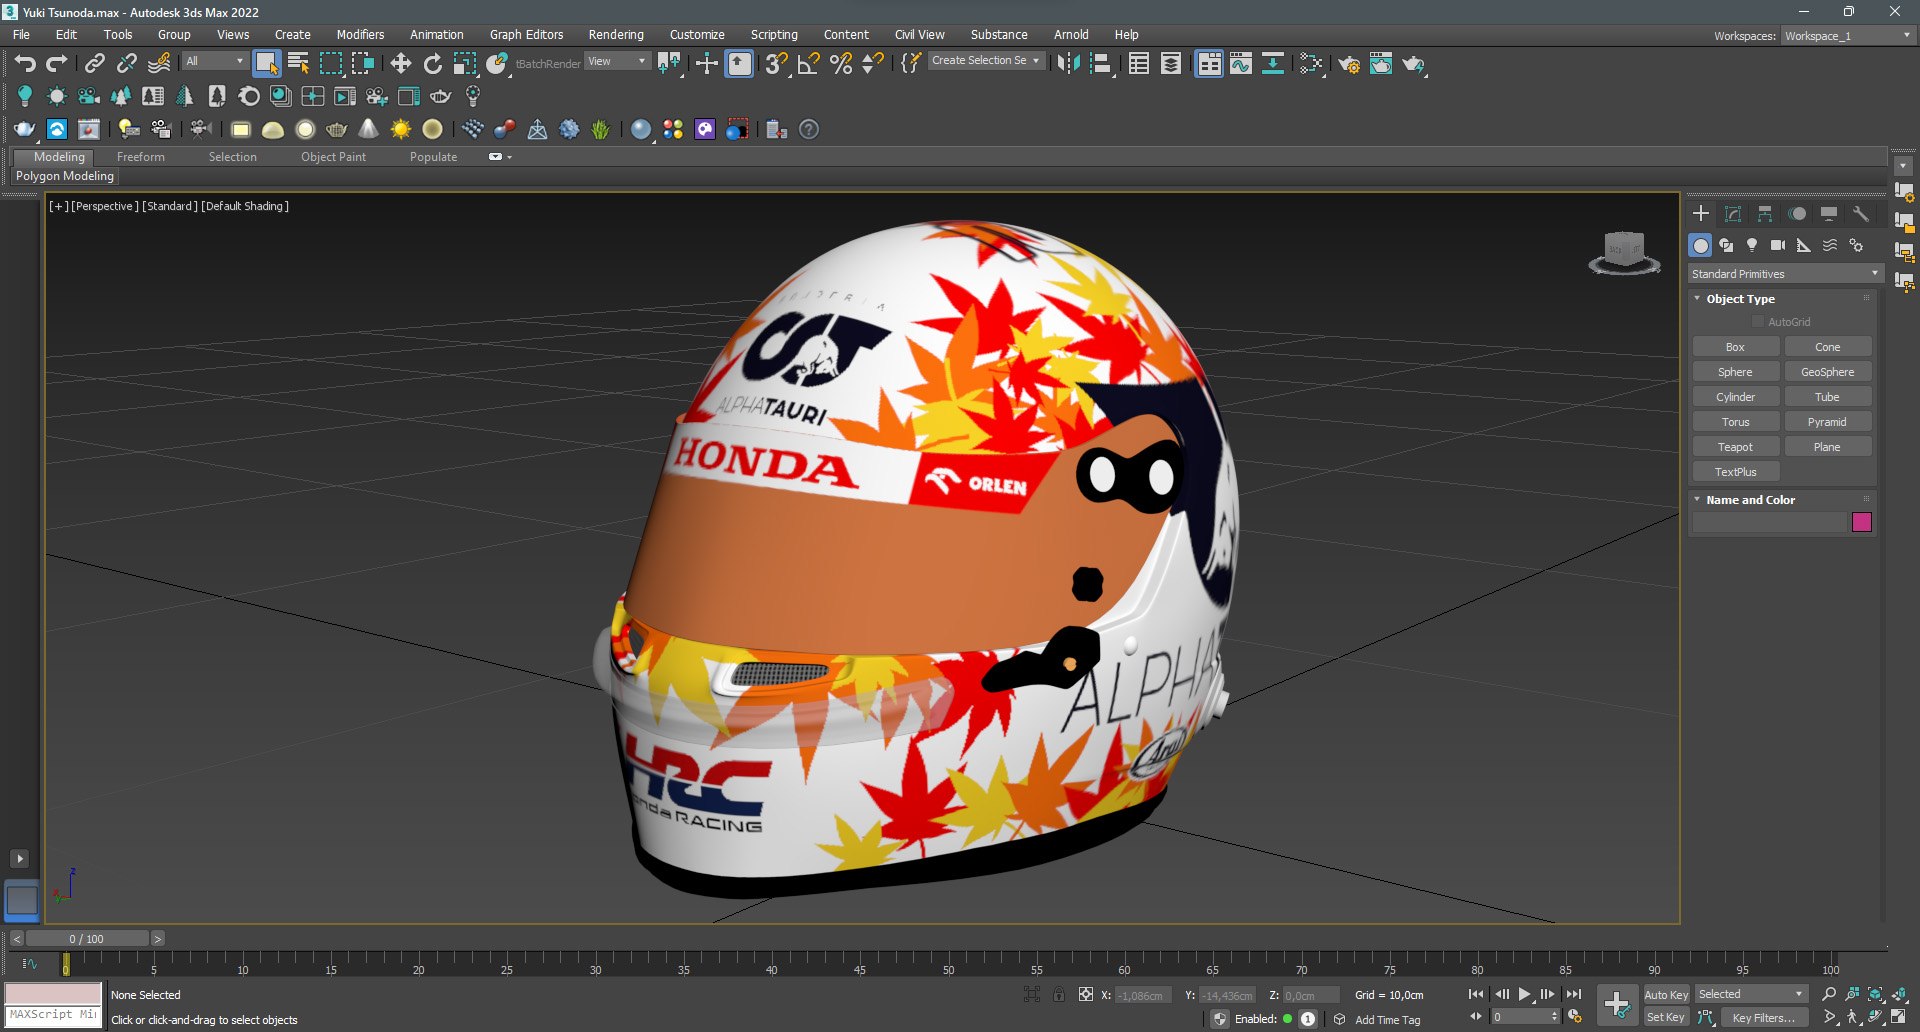Click the Sphere button

[1735, 372]
